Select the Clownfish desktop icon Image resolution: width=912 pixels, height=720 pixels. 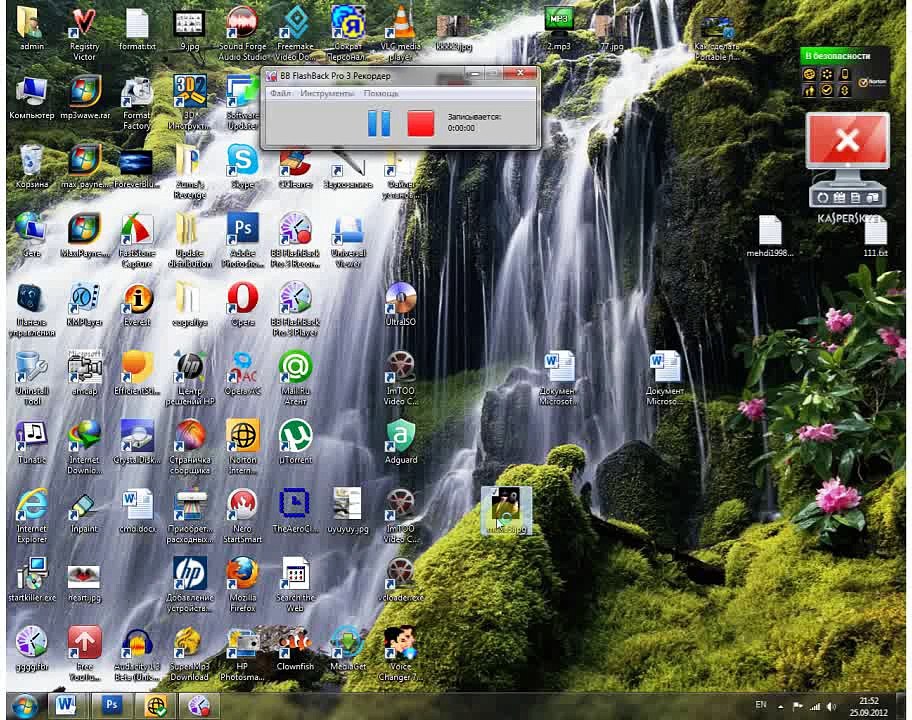295,648
